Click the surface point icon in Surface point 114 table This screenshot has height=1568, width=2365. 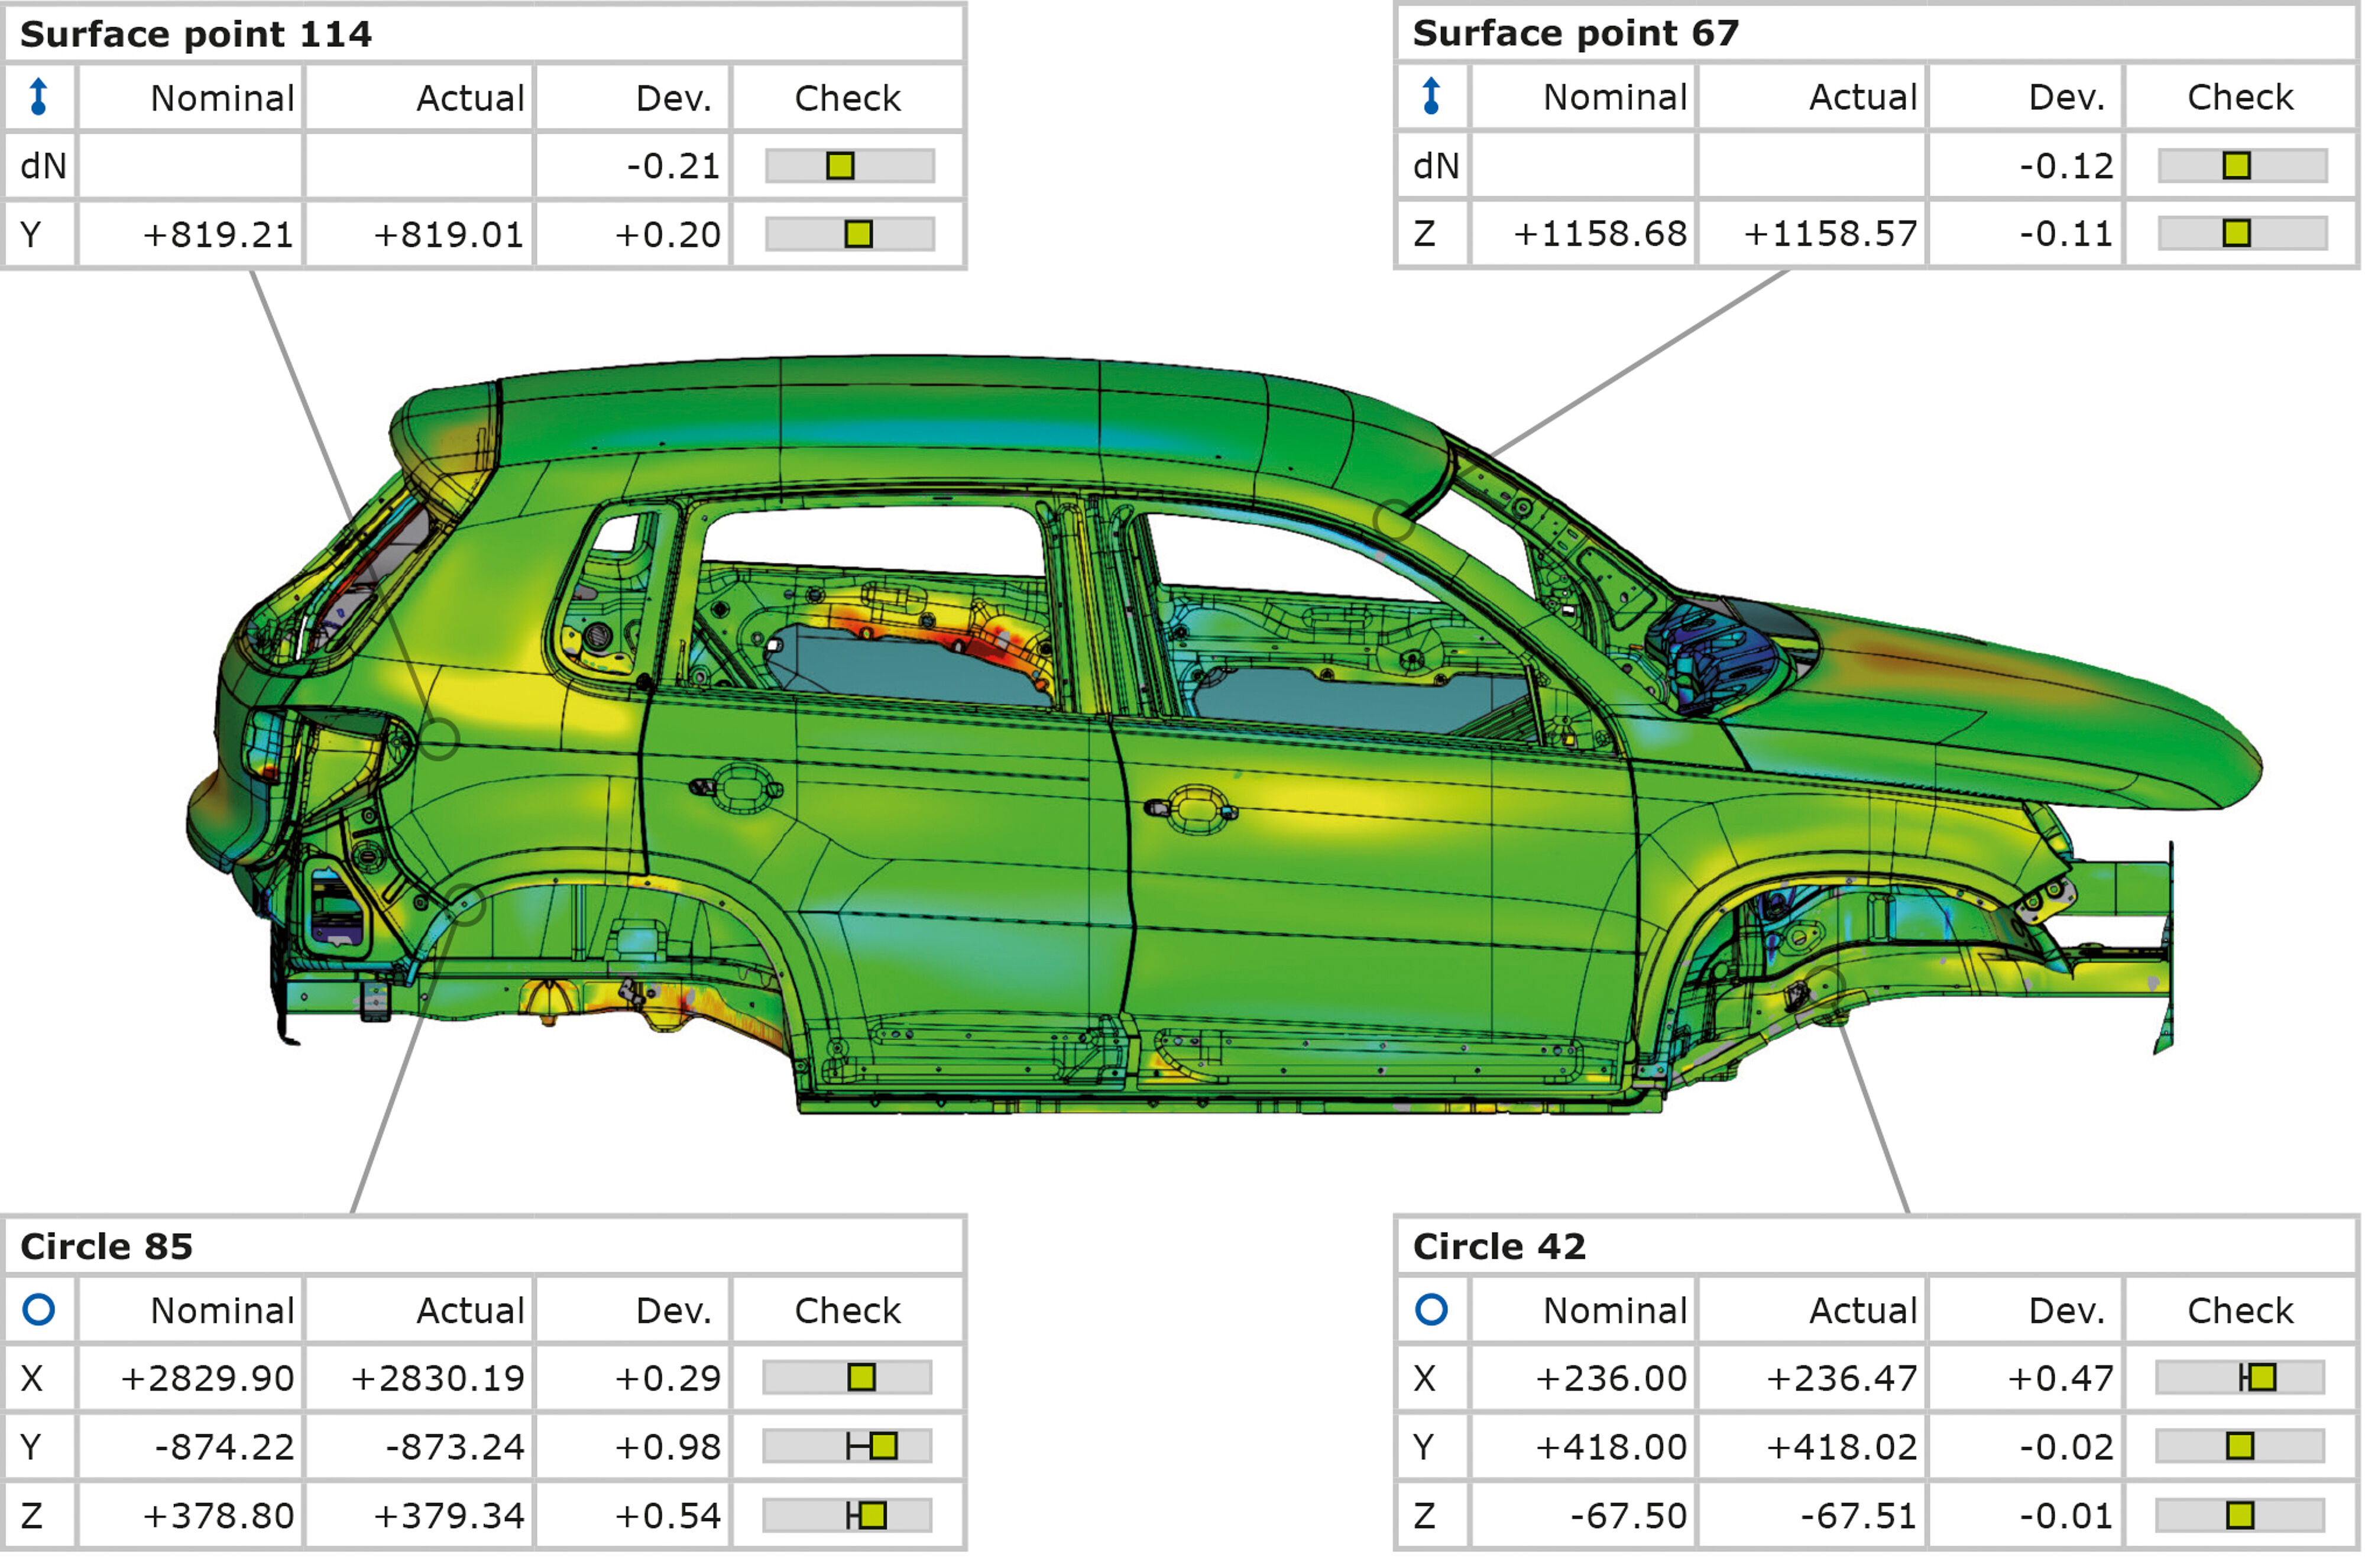[38, 97]
